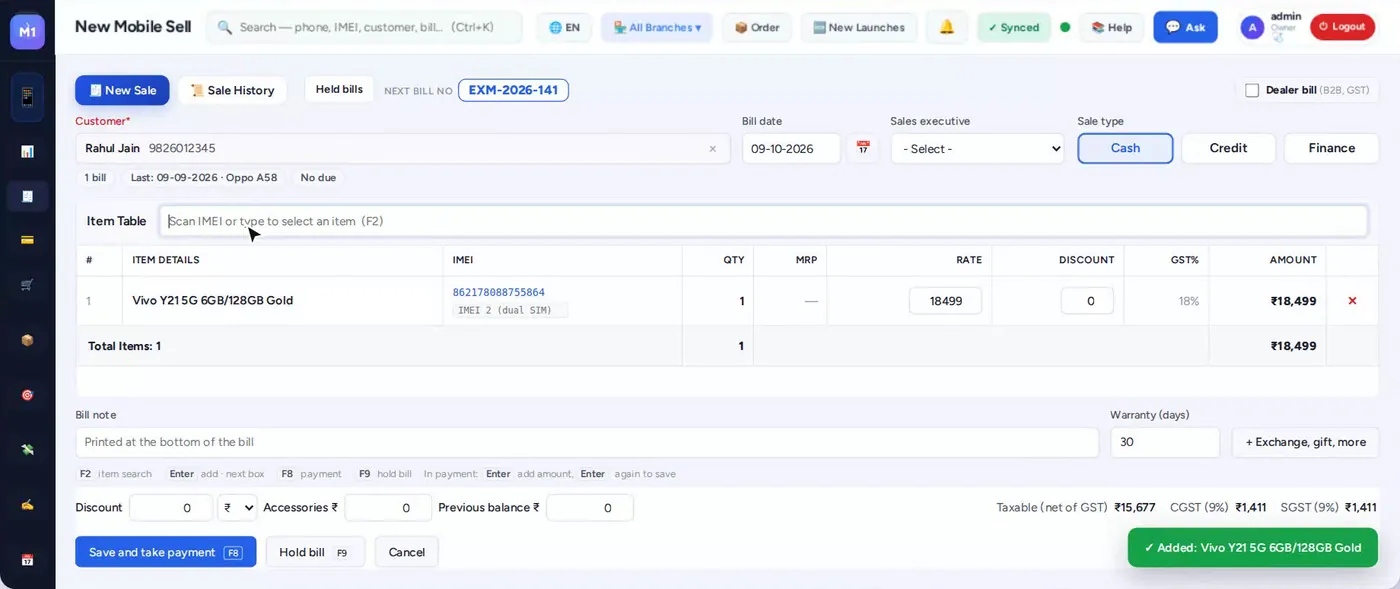The height and width of the screenshot is (589, 1400).
Task: Open the All Branches dropdown
Action: pyautogui.click(x=656, y=27)
